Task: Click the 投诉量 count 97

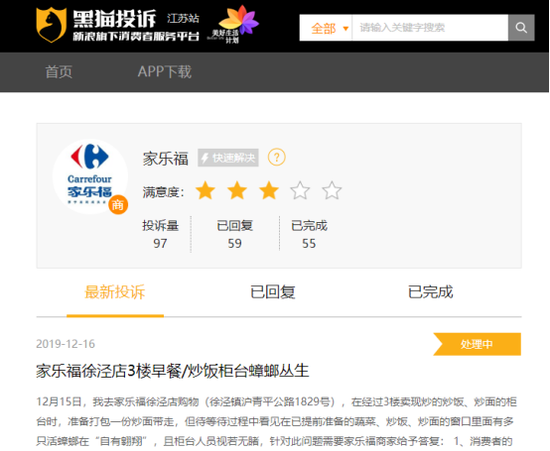Action: [160, 243]
